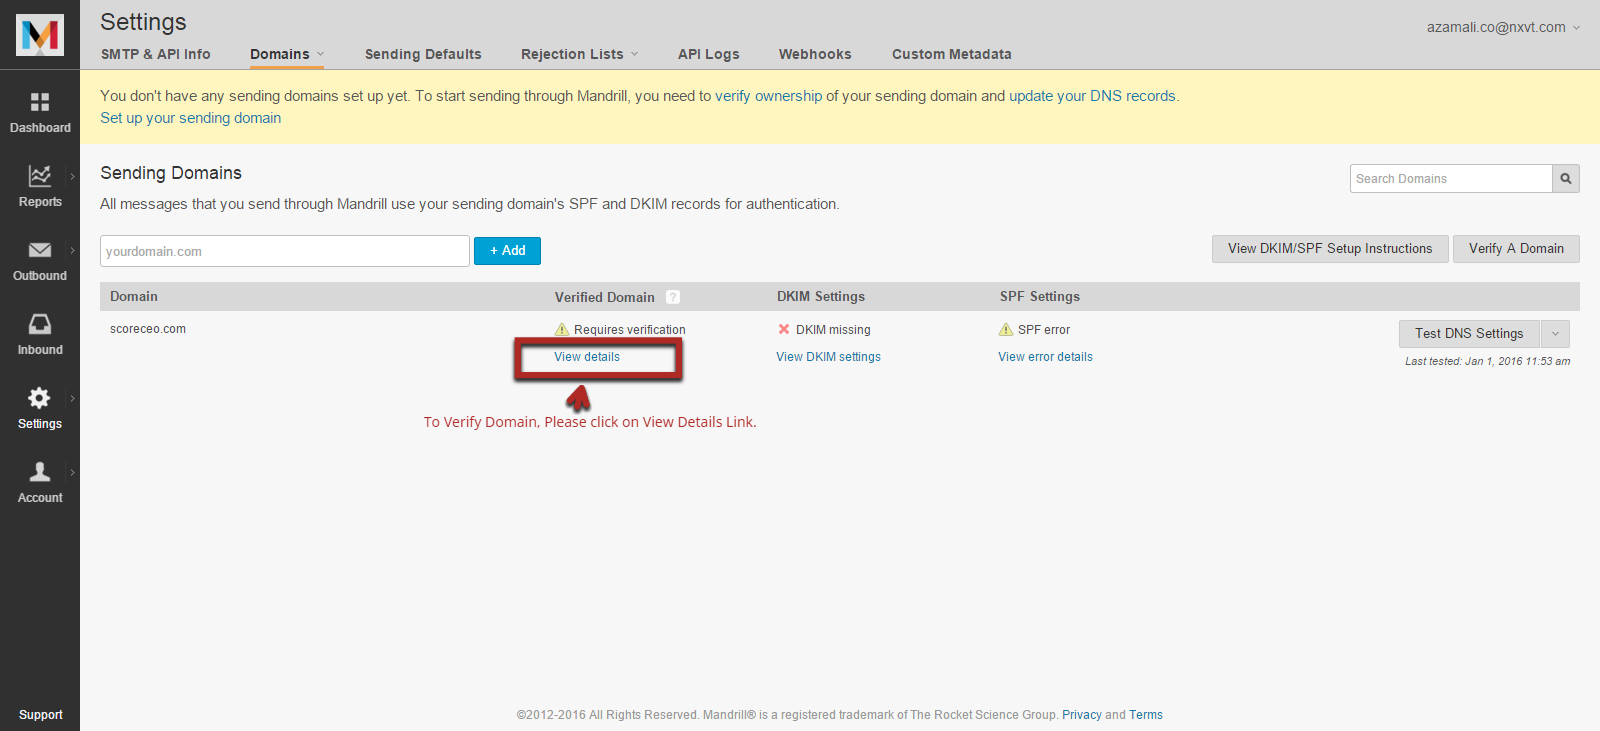Click View DKIM/SPF Setup Instructions button

(1330, 249)
